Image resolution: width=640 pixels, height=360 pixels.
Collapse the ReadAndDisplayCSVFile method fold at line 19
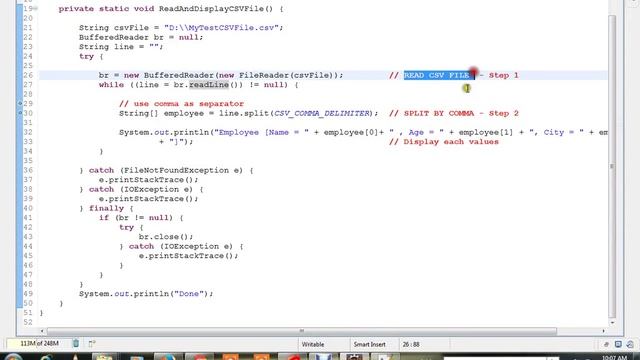(x=36, y=9)
